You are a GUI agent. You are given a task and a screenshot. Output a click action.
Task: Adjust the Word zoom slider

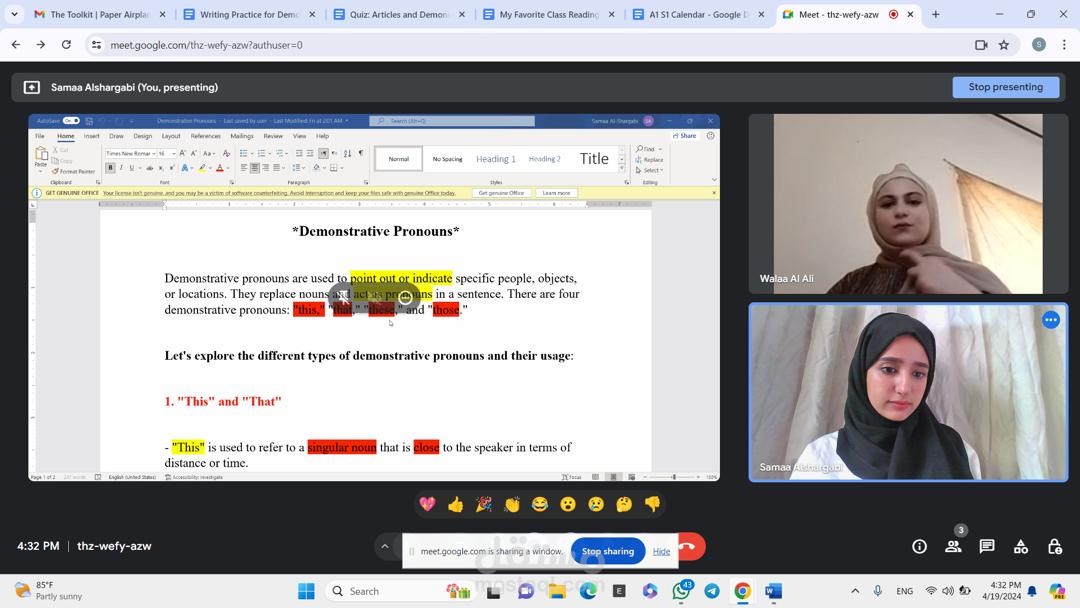[x=673, y=476]
